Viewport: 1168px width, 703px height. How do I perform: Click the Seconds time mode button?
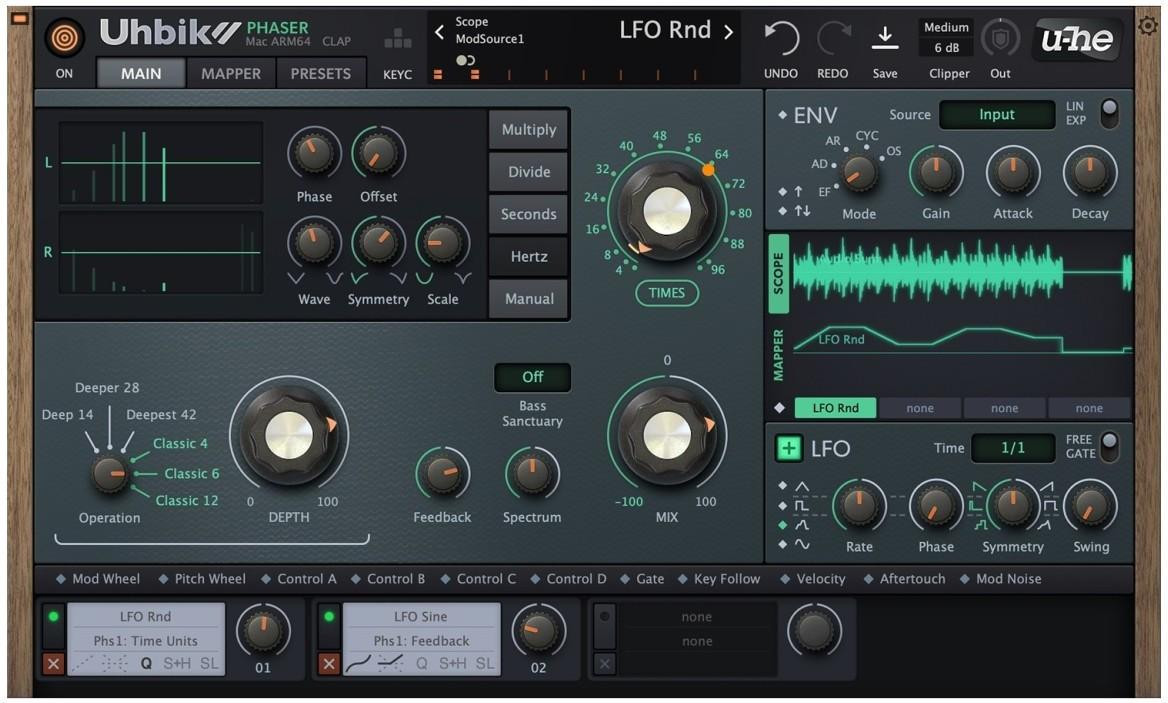529,214
